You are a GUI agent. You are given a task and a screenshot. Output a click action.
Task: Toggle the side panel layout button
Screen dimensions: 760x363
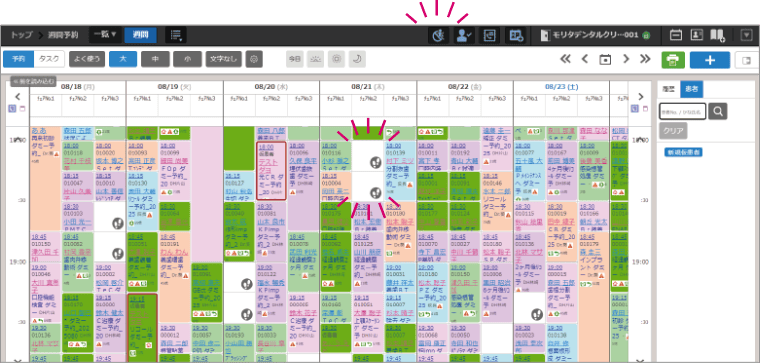(746, 60)
